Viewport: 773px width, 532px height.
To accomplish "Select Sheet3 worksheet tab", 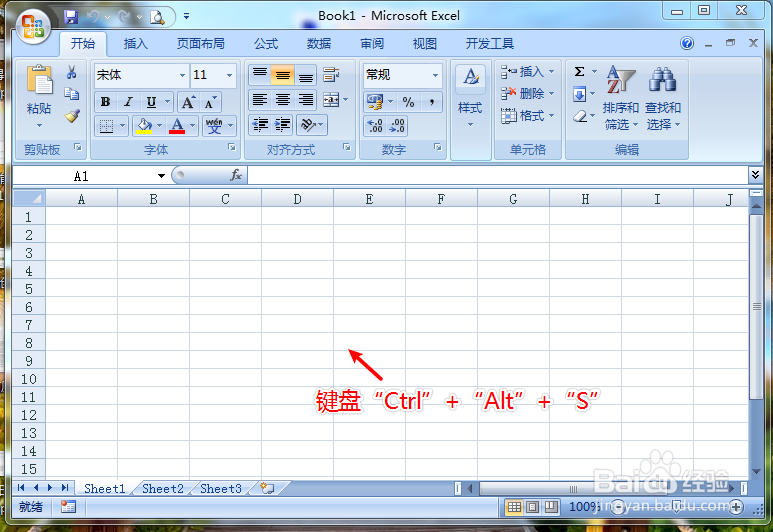I will pyautogui.click(x=221, y=489).
